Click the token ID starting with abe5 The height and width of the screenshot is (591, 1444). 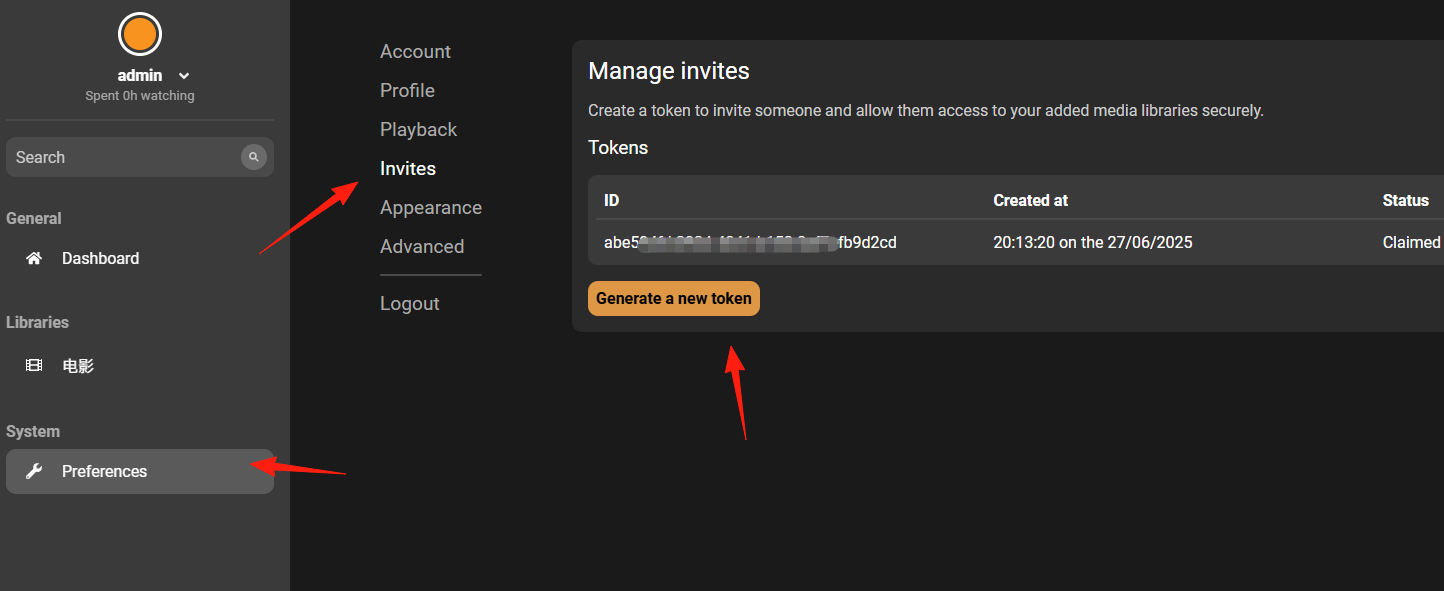point(750,242)
